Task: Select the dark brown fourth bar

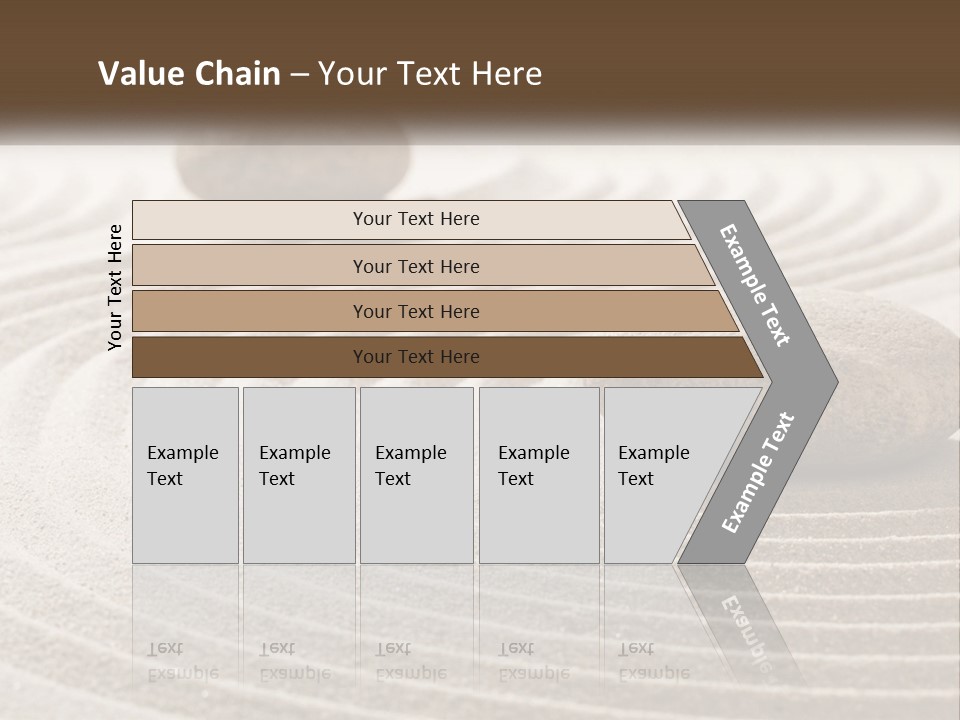Action: (x=447, y=357)
